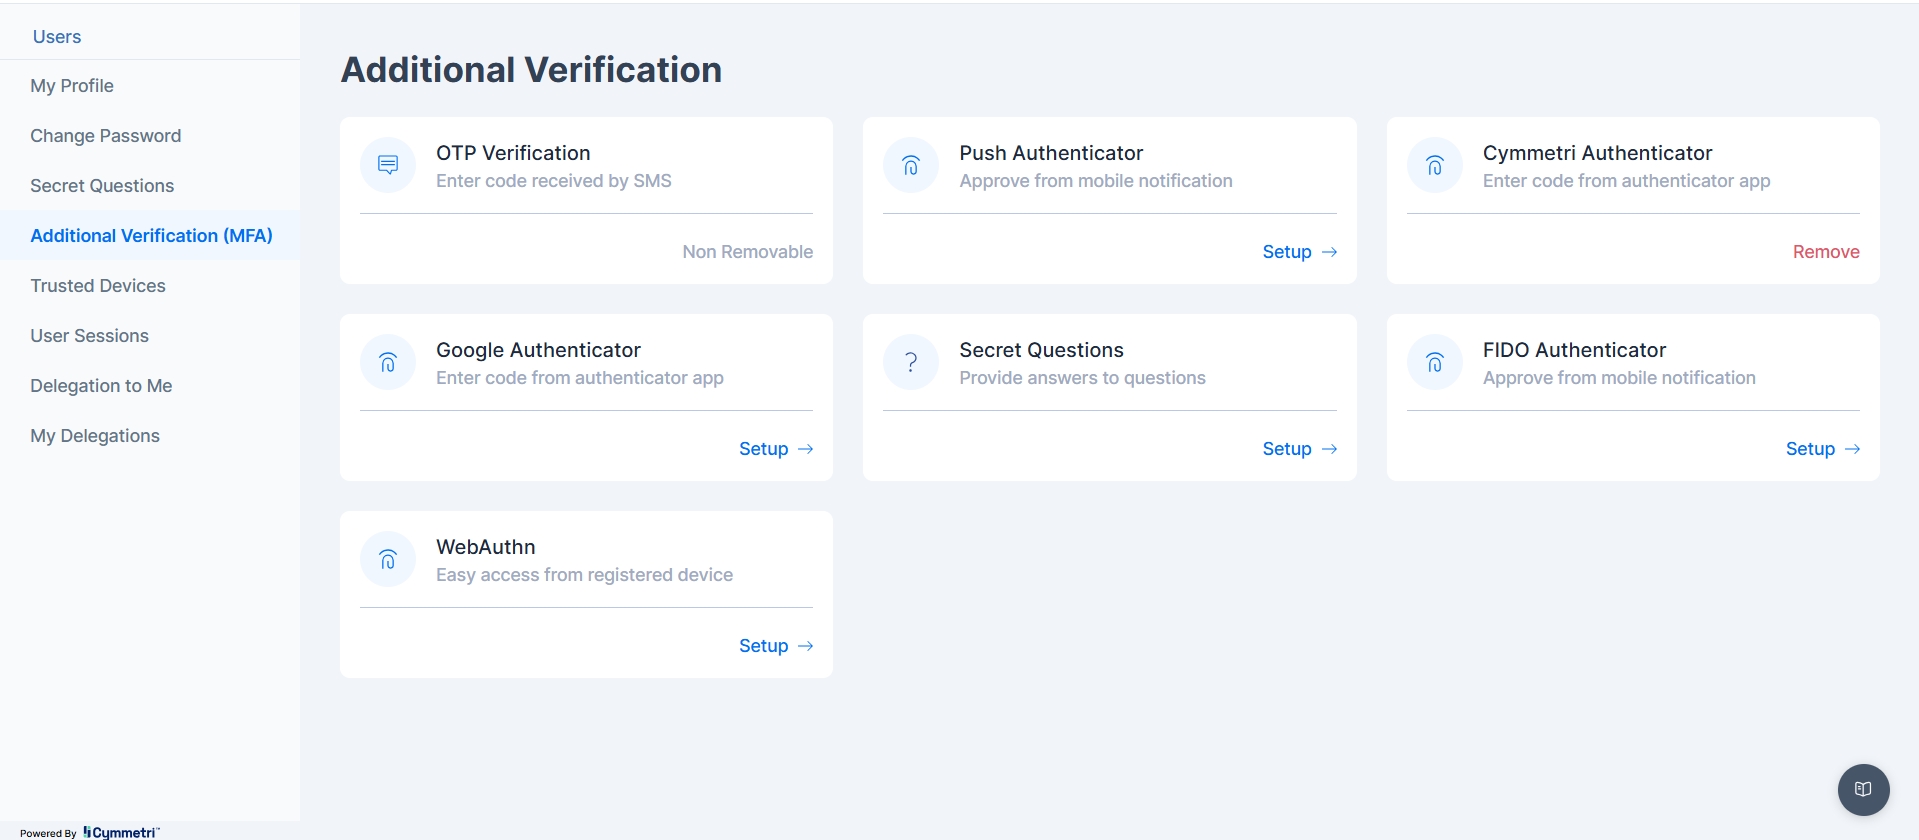The height and width of the screenshot is (840, 1919).
Task: Click the Cymmetri logo in footer
Action: 121,832
